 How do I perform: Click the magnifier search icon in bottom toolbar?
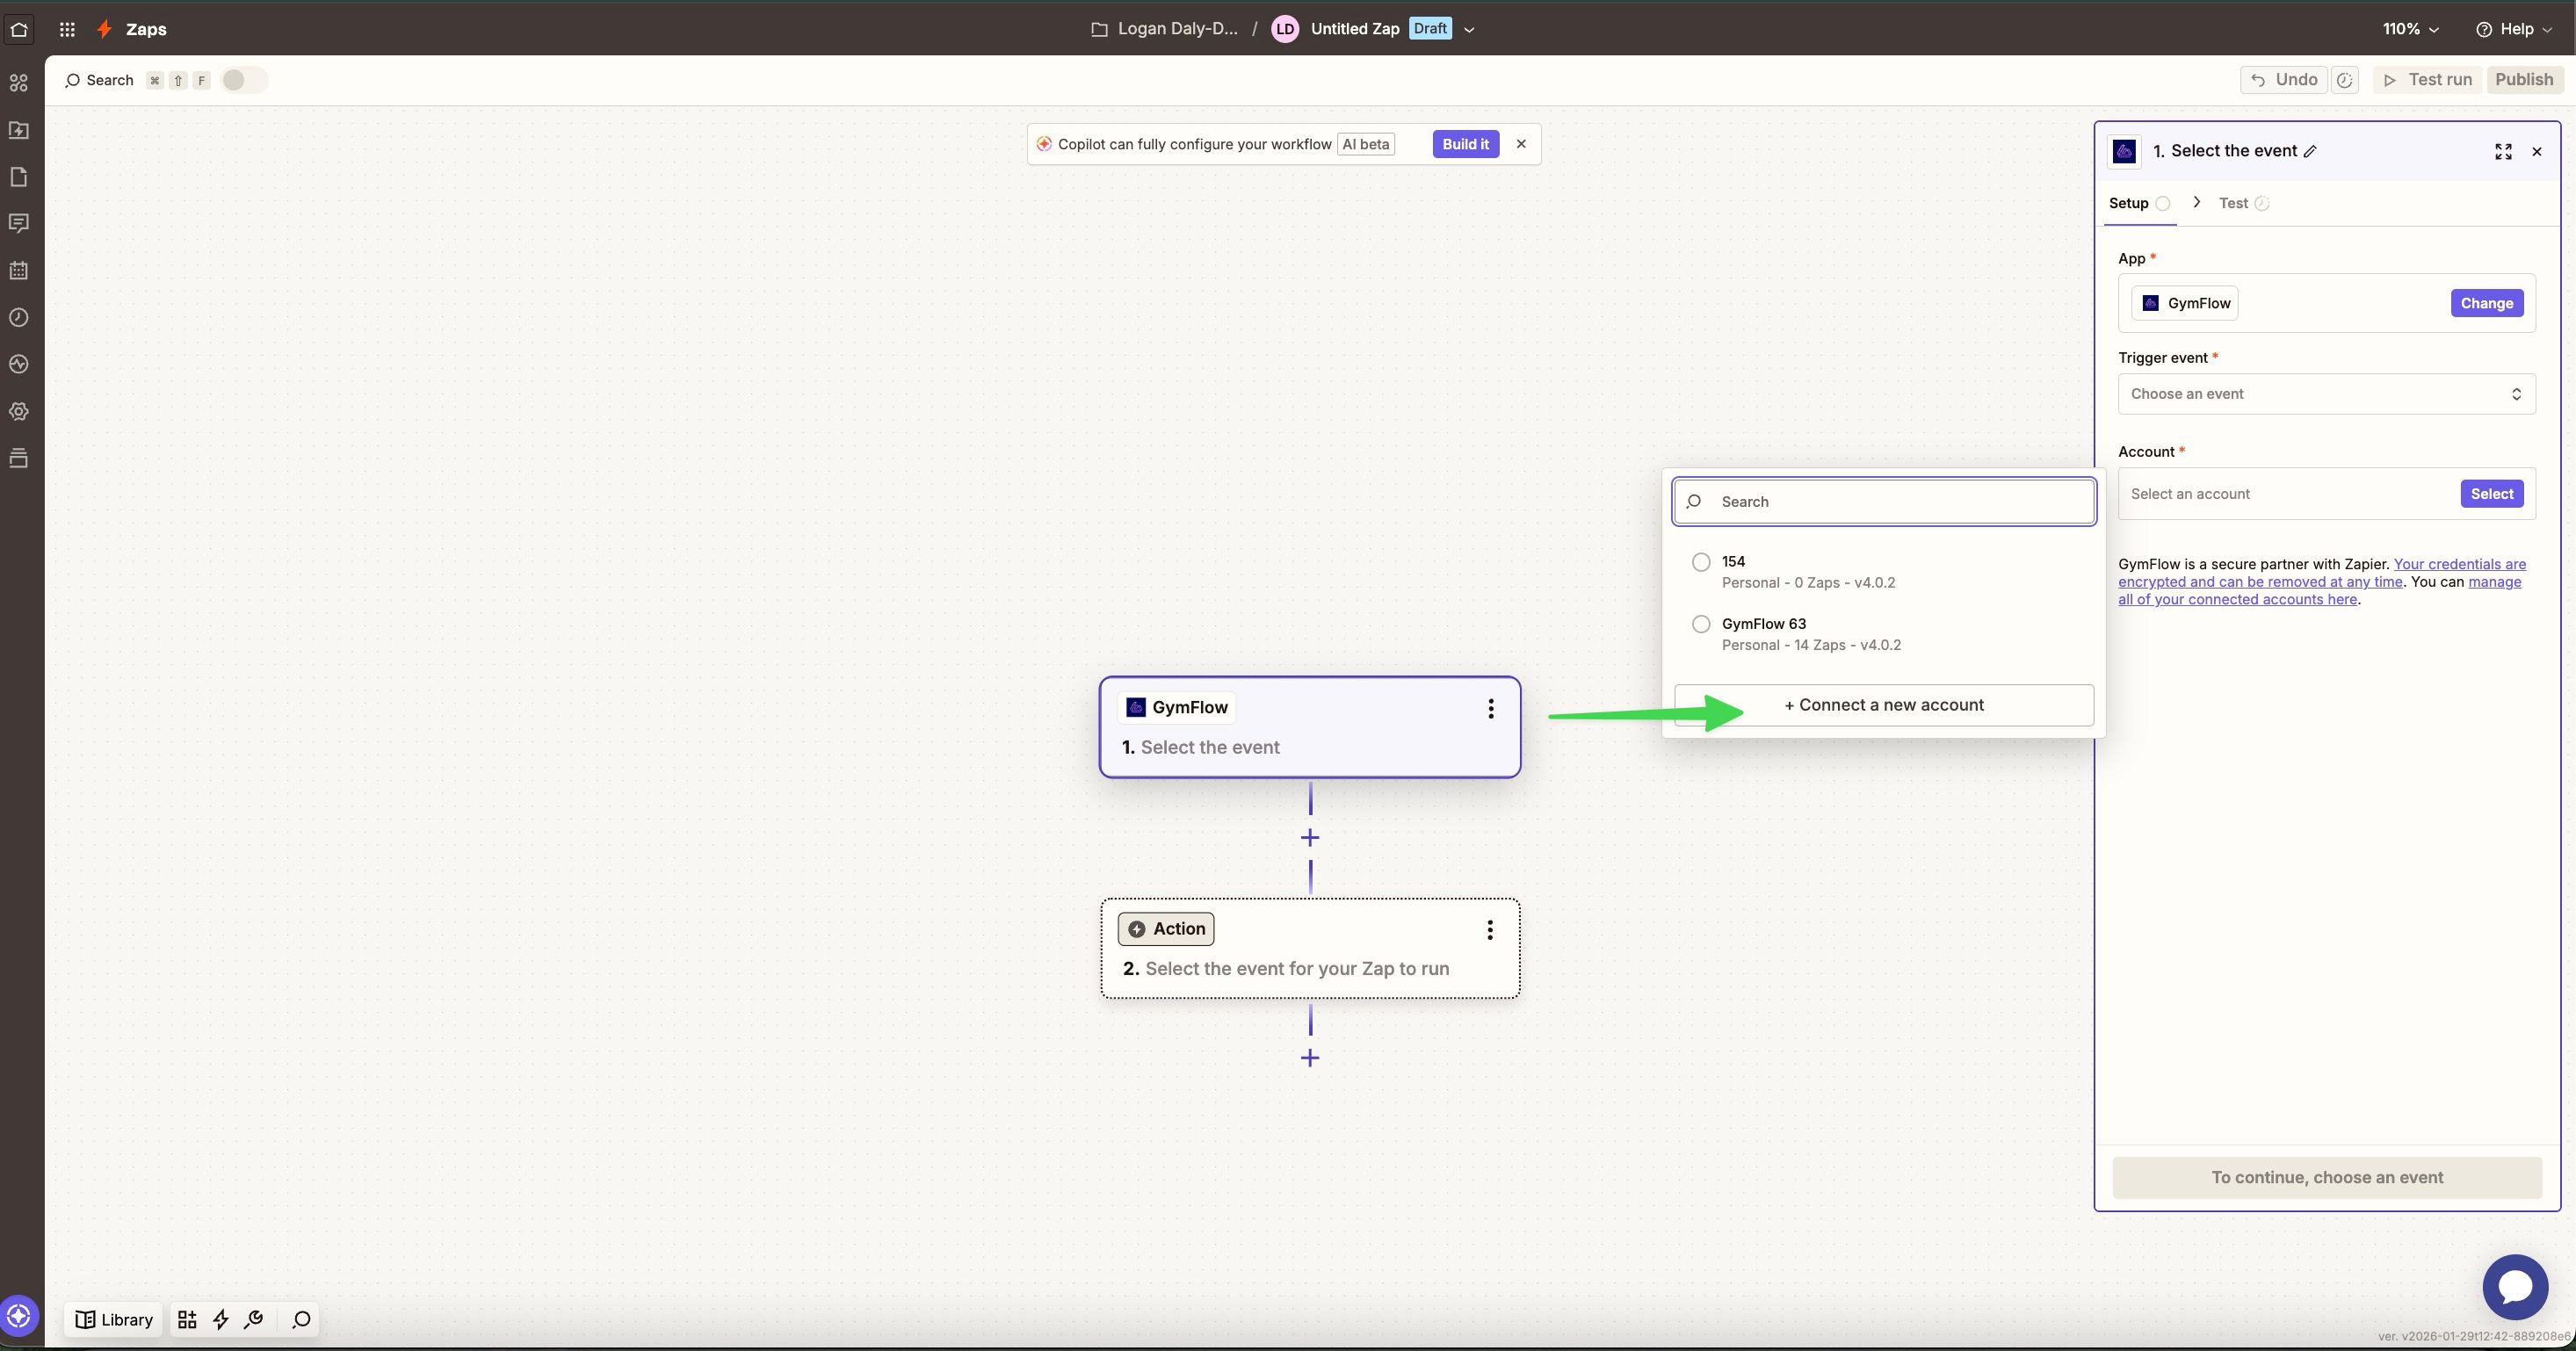click(301, 1320)
